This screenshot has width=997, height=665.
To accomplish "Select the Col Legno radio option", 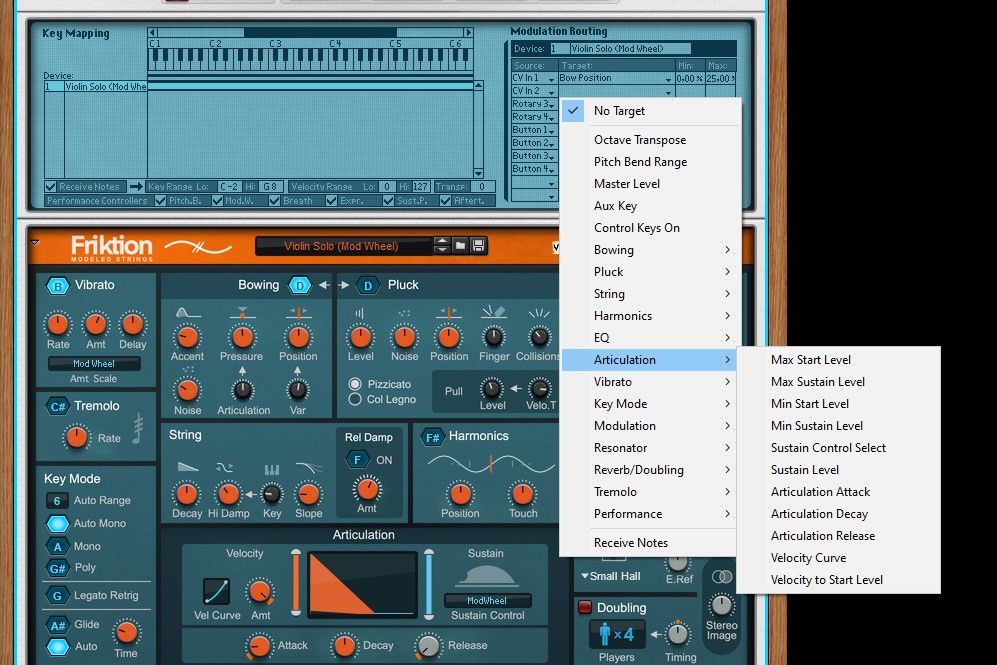I will [x=355, y=399].
